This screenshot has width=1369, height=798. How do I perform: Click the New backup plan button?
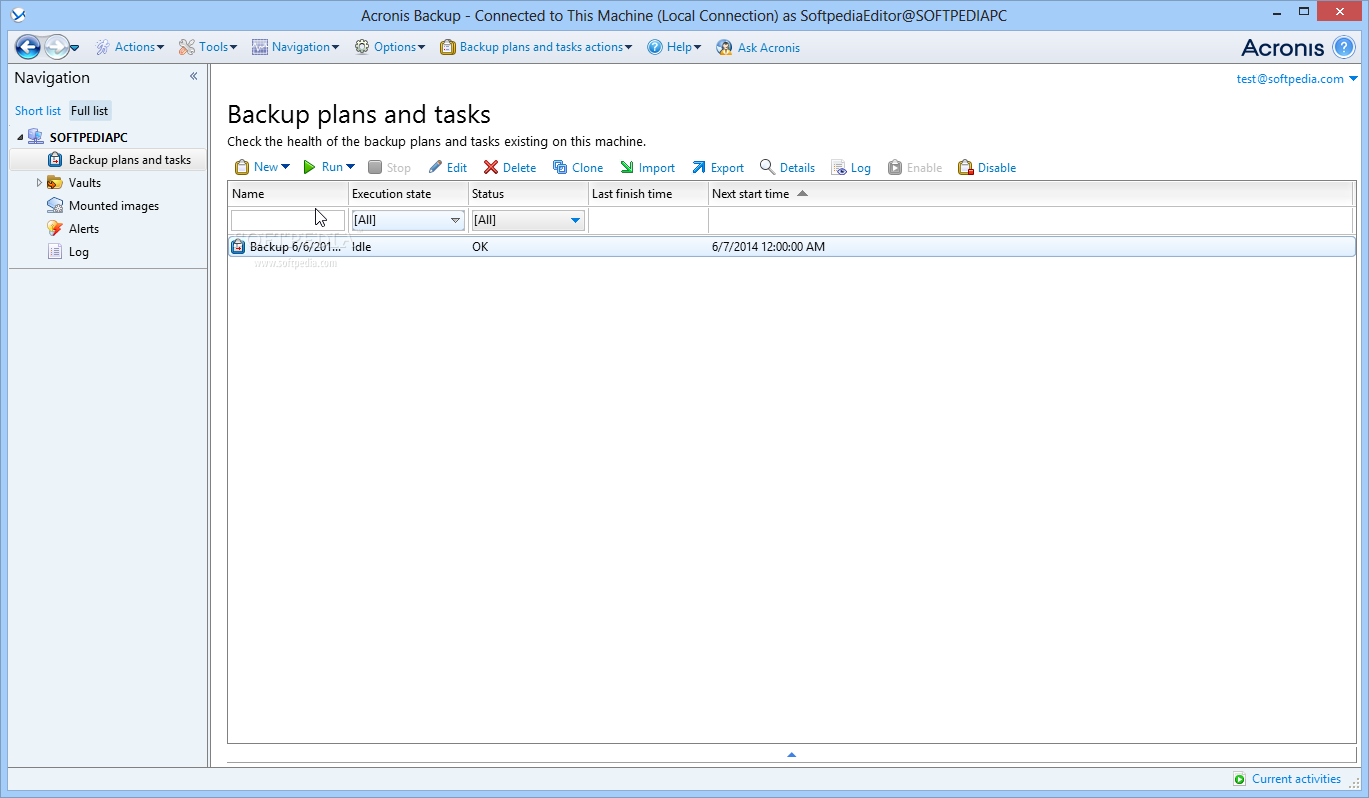click(256, 167)
